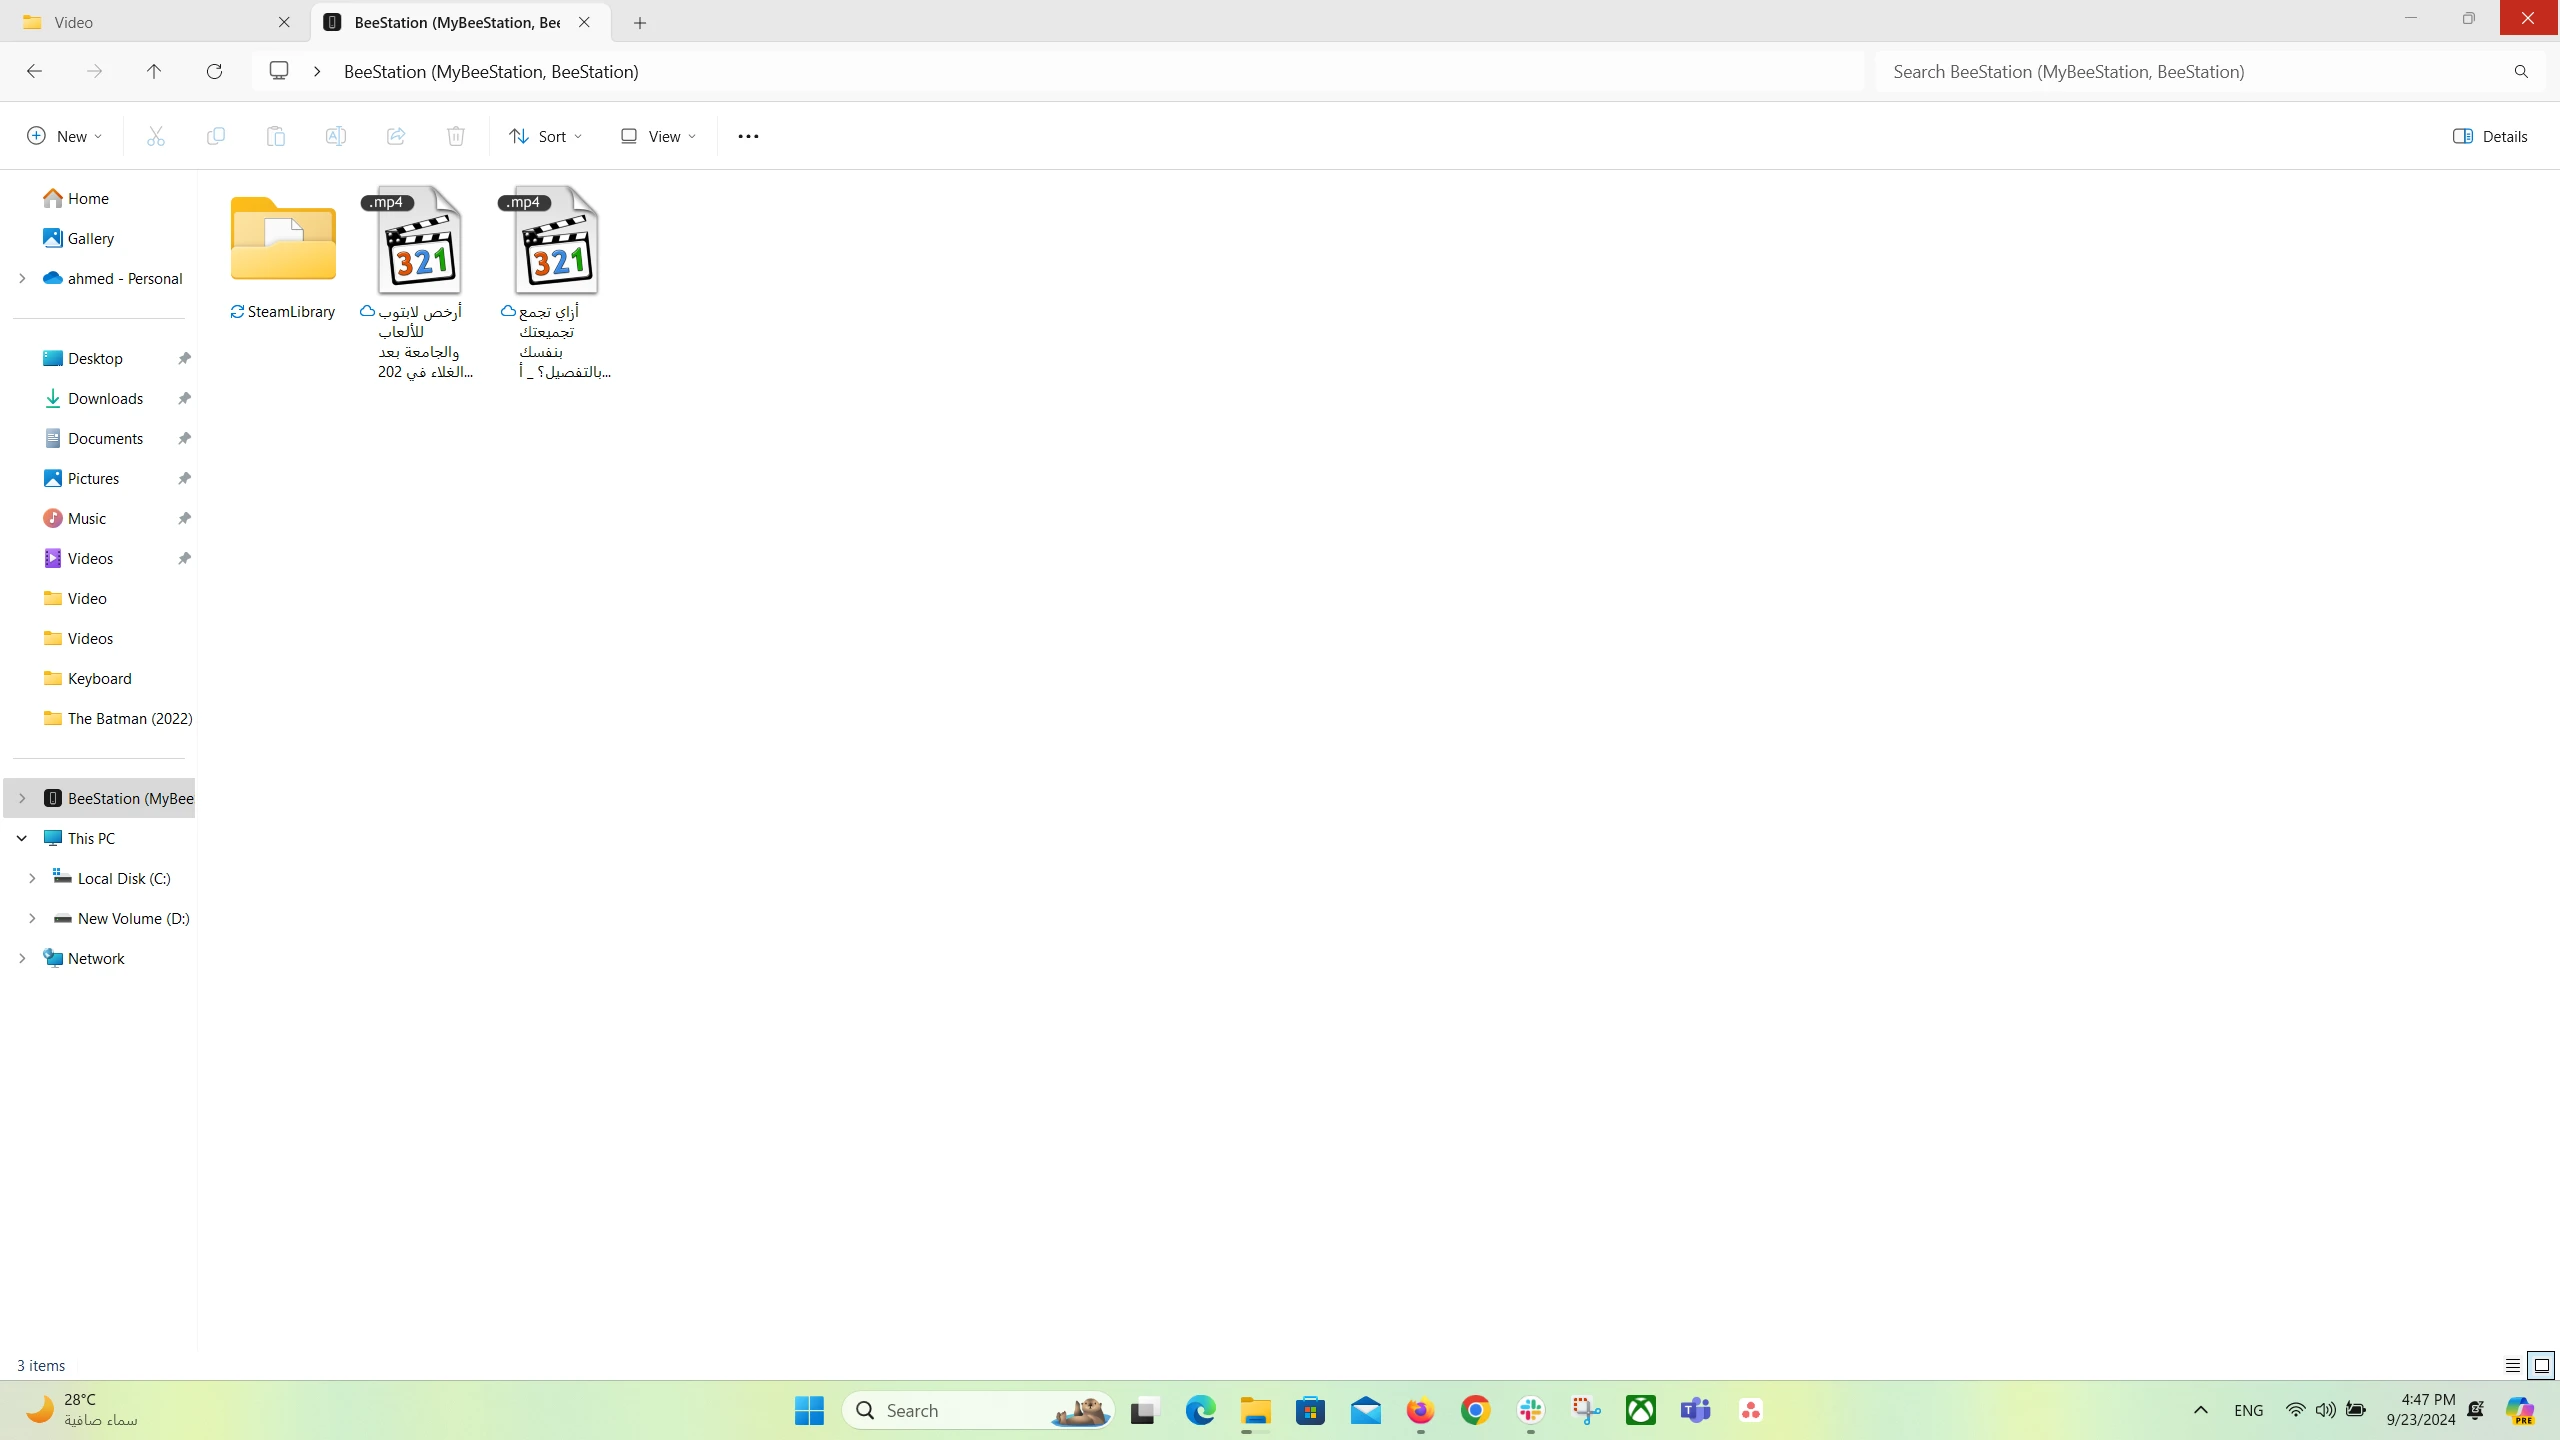
Task: Go back with the Back arrow
Action: tap(34, 71)
